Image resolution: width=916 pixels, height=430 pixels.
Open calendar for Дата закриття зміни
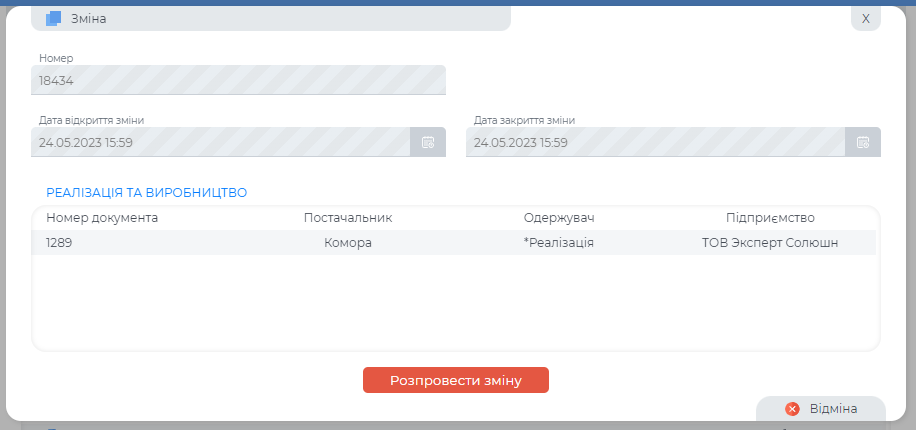pos(862,142)
